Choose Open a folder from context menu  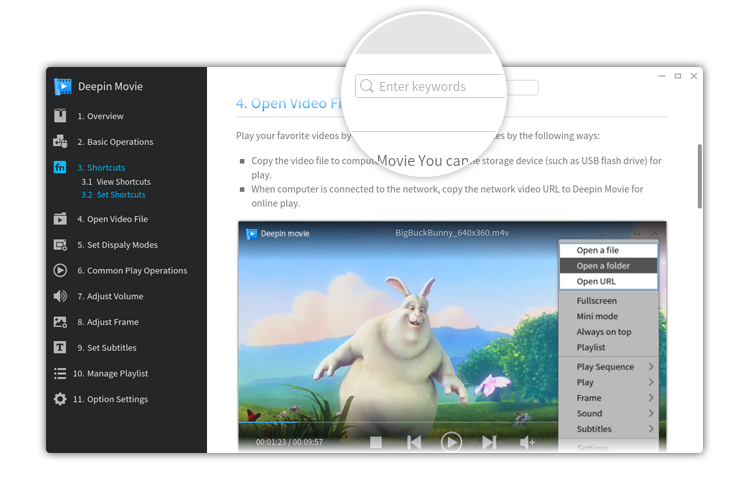pyautogui.click(x=609, y=266)
